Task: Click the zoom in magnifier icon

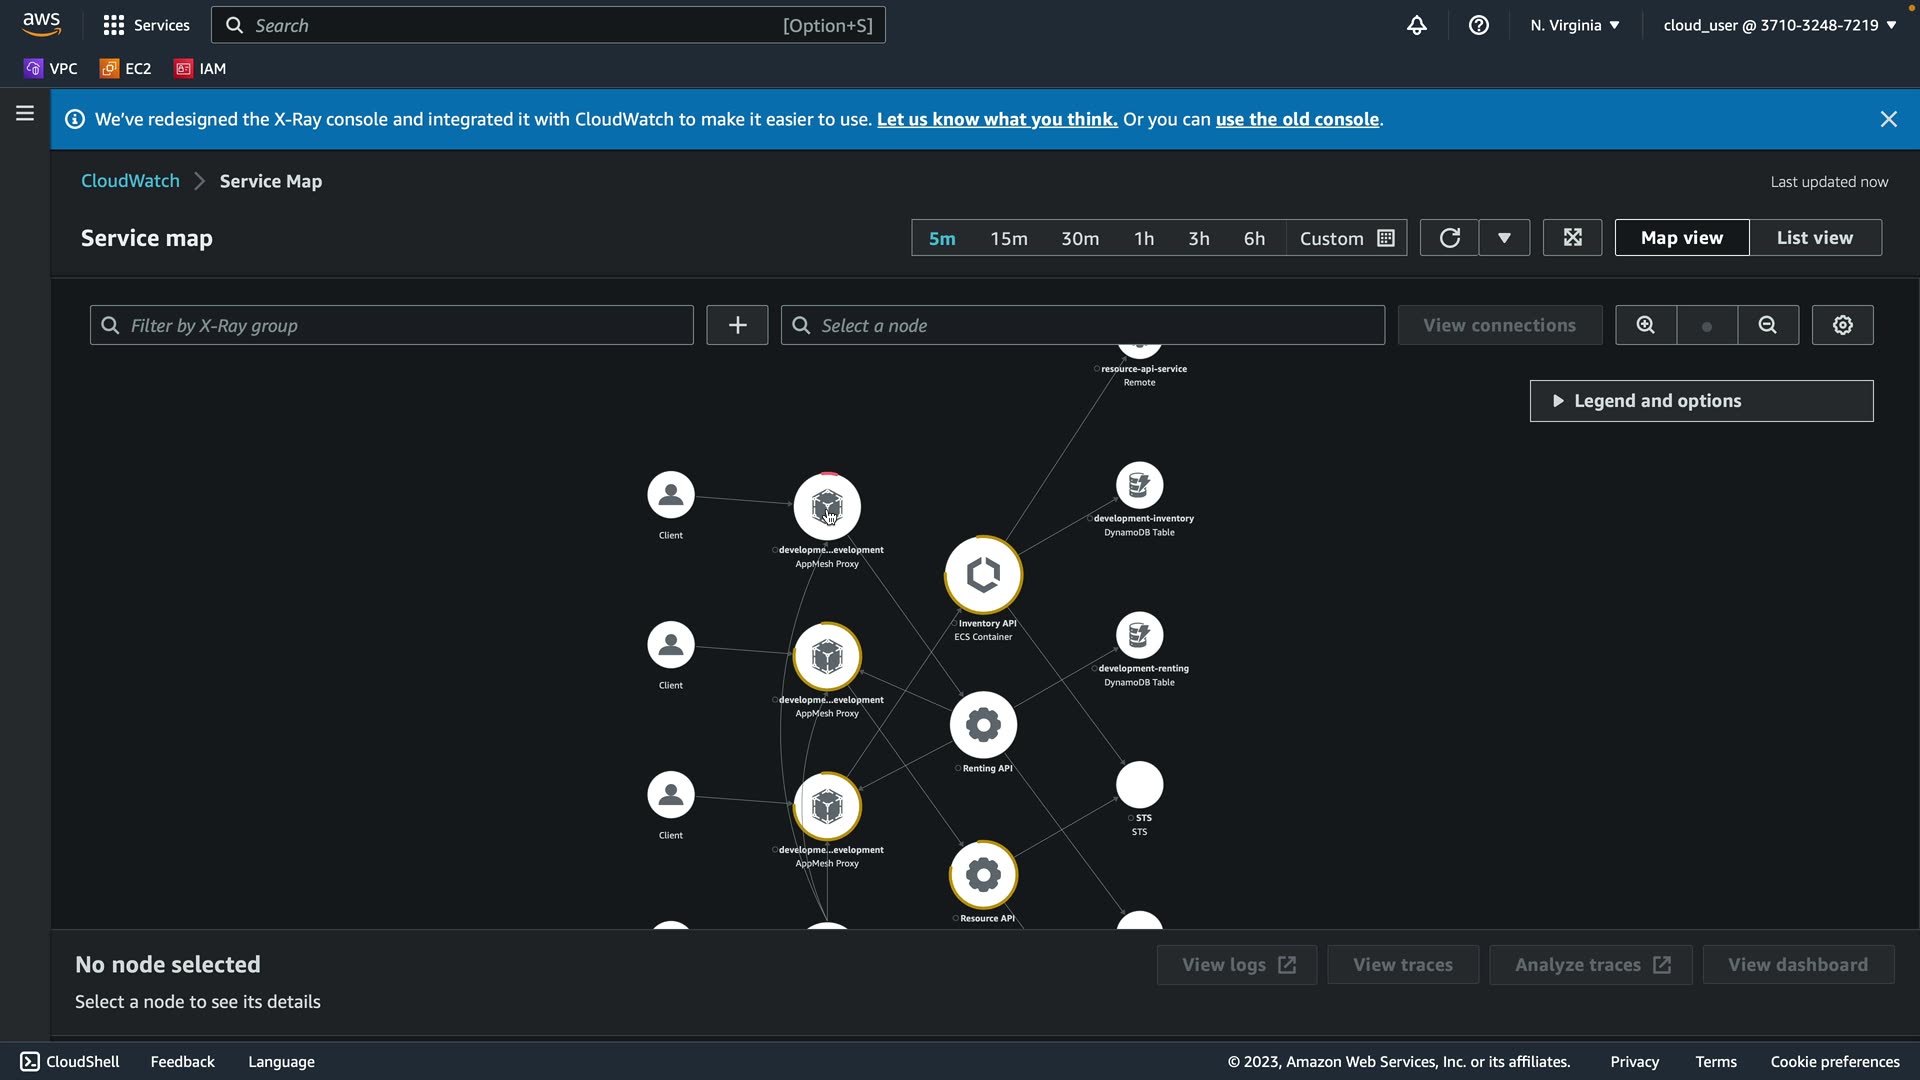Action: click(1645, 325)
